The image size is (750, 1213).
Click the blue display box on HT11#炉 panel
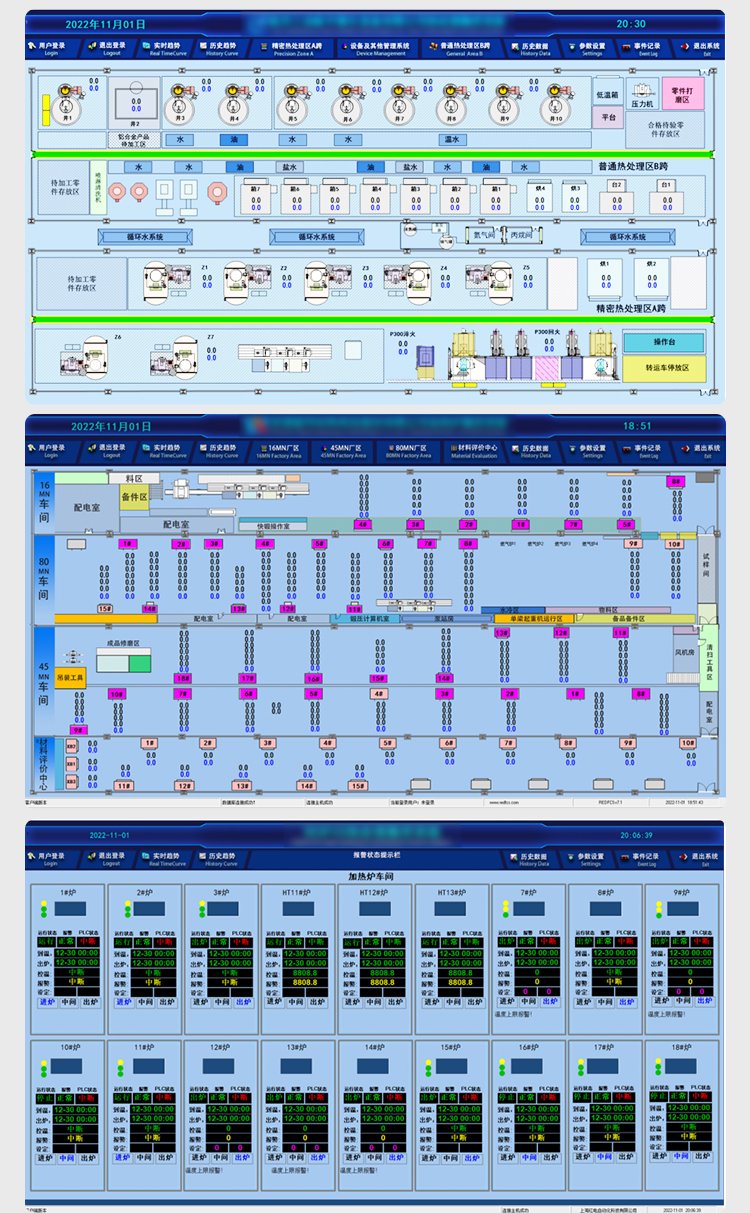coord(299,909)
